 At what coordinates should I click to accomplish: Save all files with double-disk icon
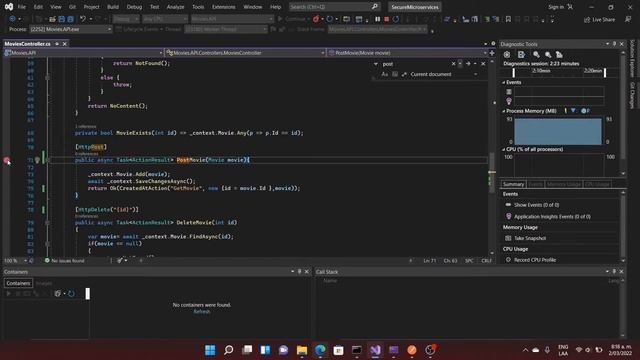(70, 19)
